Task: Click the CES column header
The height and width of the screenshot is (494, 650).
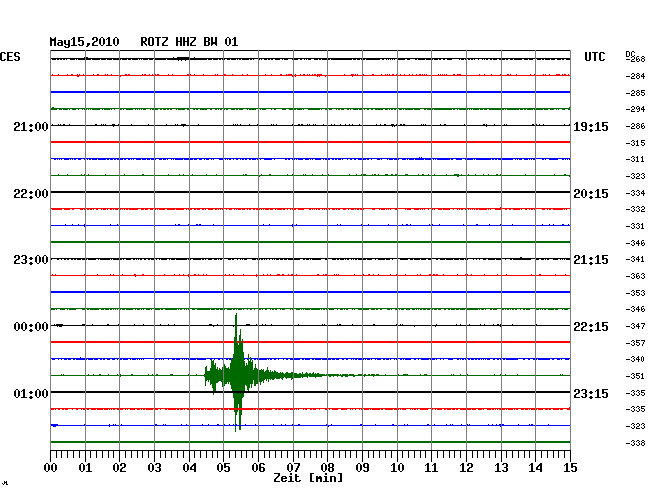Action: point(10,57)
